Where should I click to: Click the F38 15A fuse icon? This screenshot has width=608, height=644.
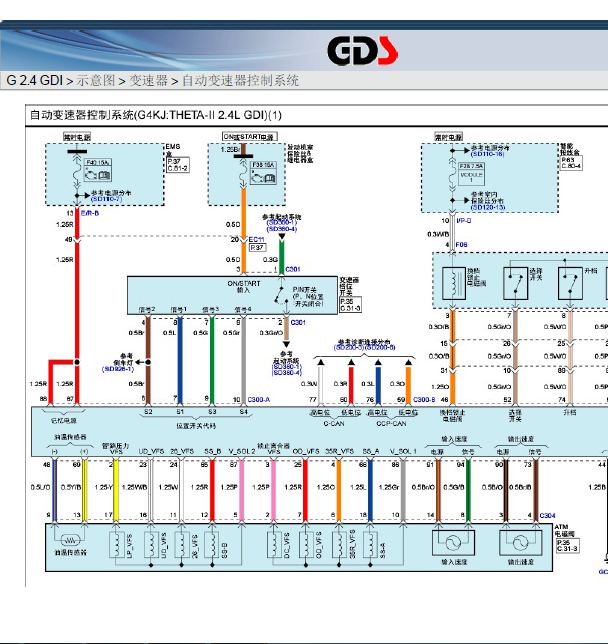pos(263,173)
